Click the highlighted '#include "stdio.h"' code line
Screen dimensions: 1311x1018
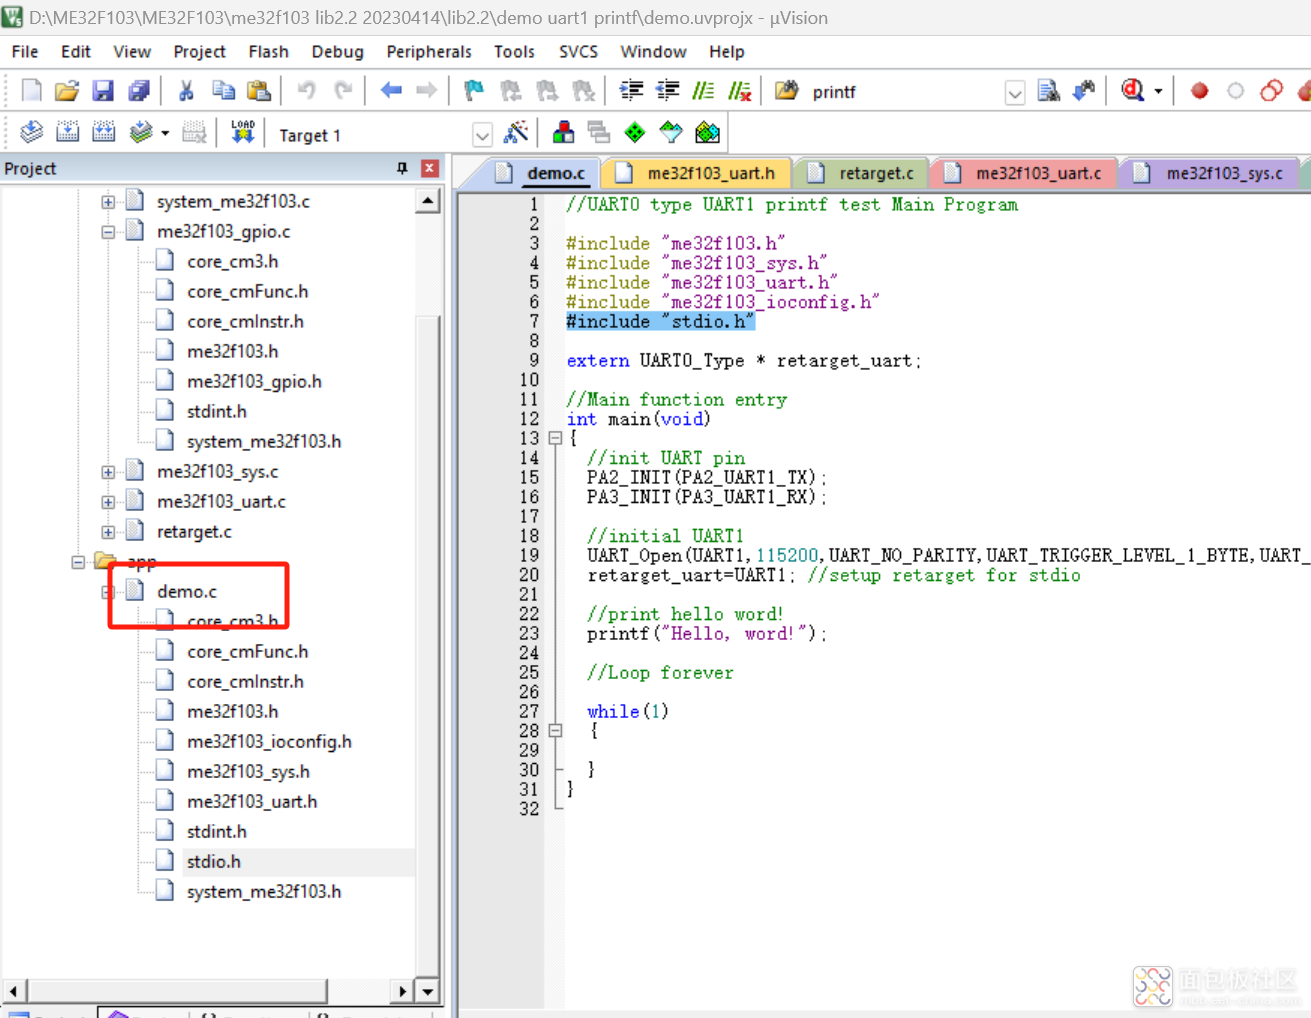click(x=660, y=321)
